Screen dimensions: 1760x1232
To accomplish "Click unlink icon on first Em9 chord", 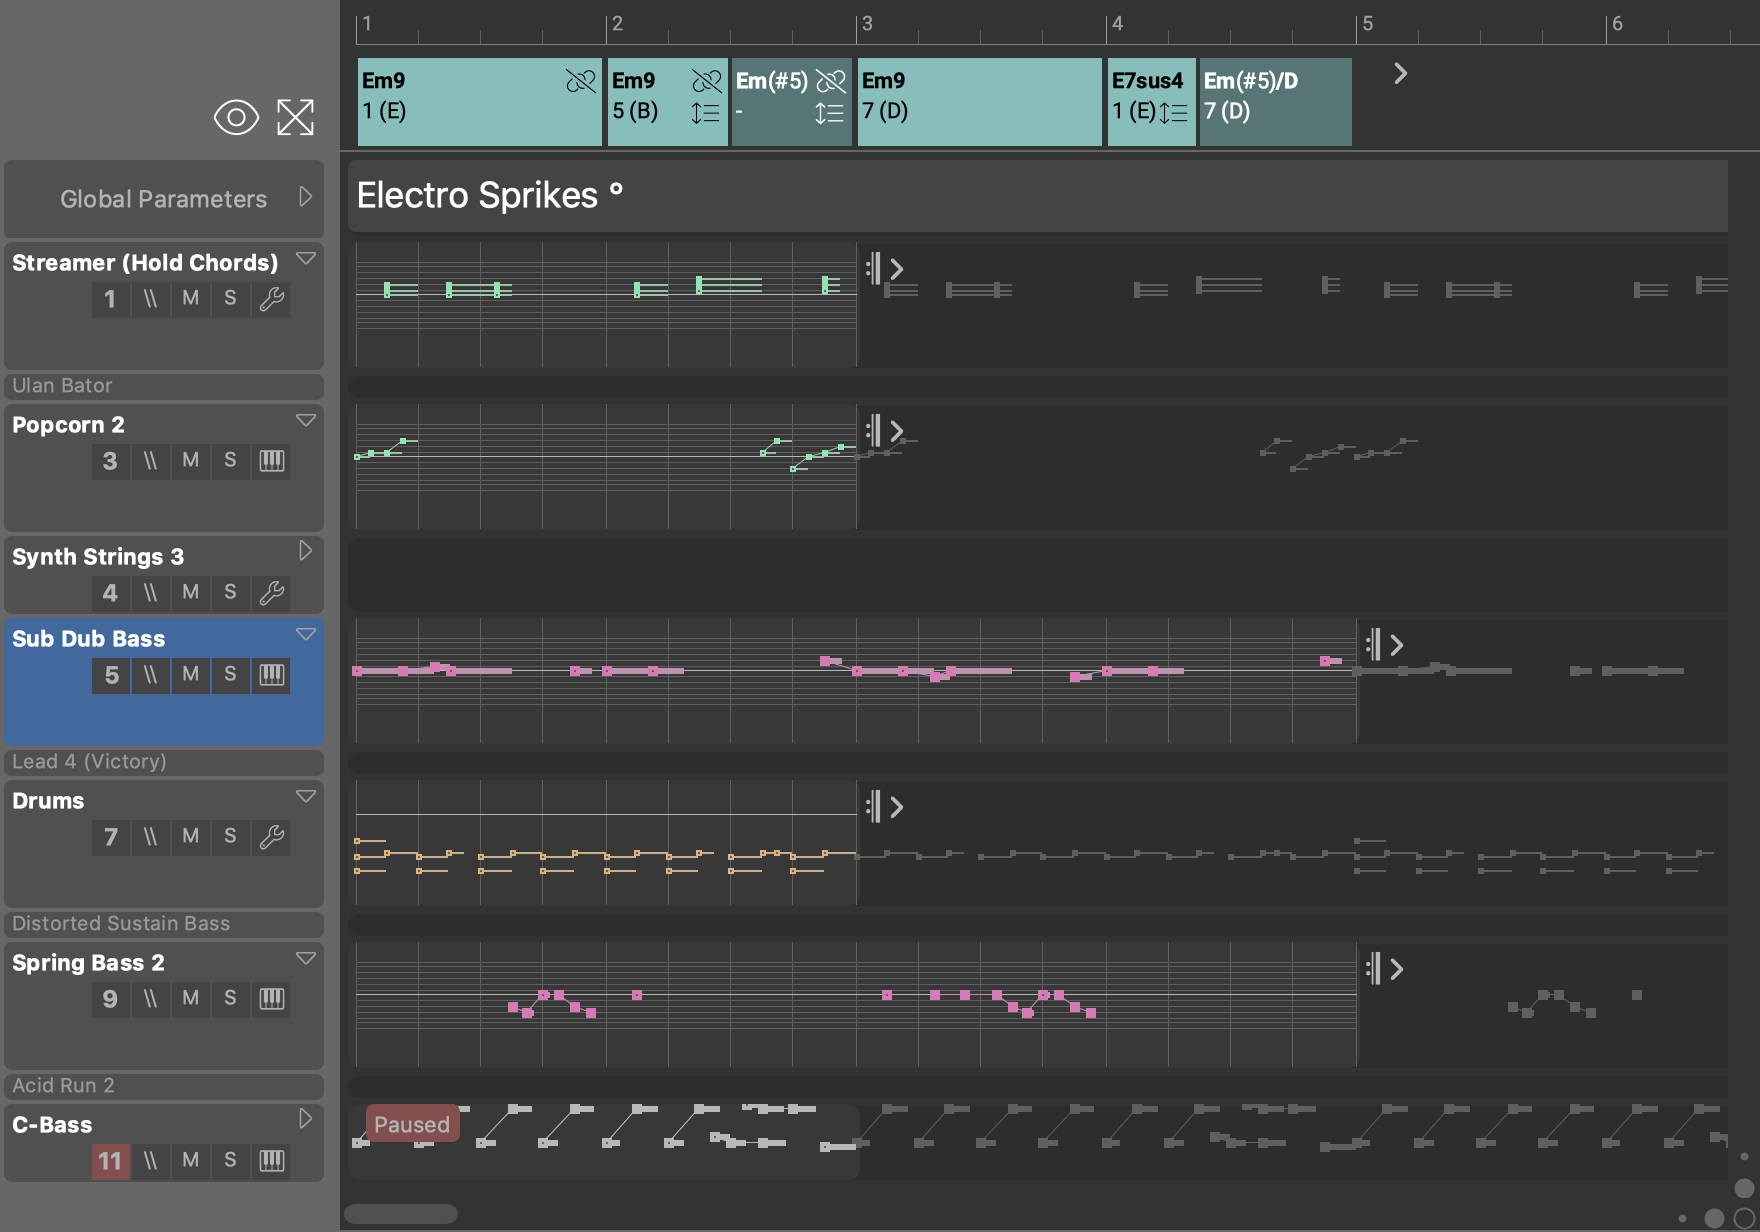I will [x=580, y=81].
